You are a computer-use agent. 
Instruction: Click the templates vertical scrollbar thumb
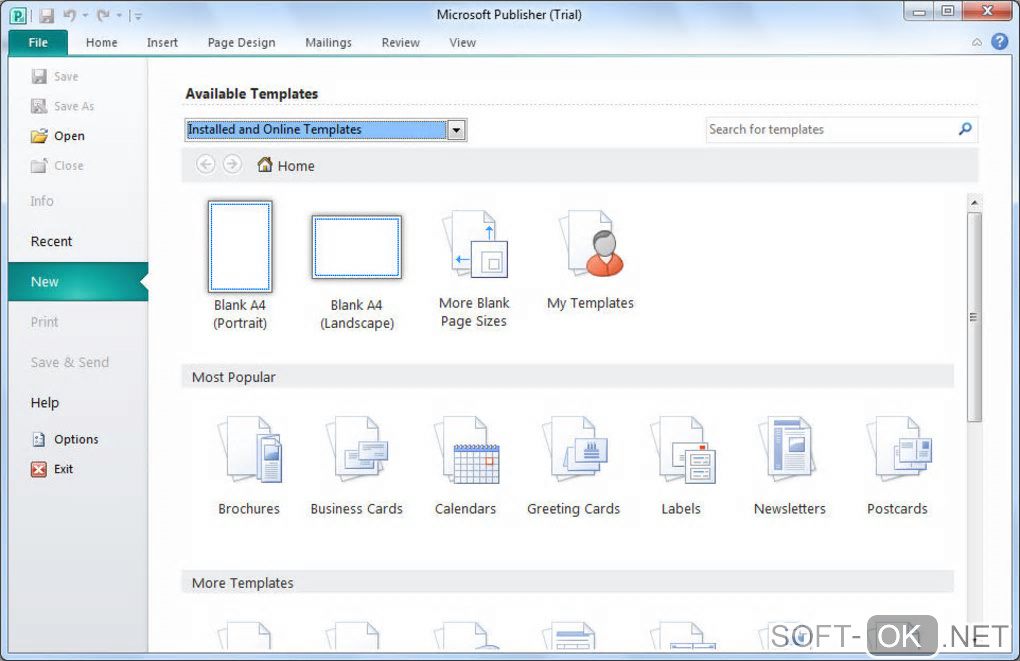pos(974,317)
